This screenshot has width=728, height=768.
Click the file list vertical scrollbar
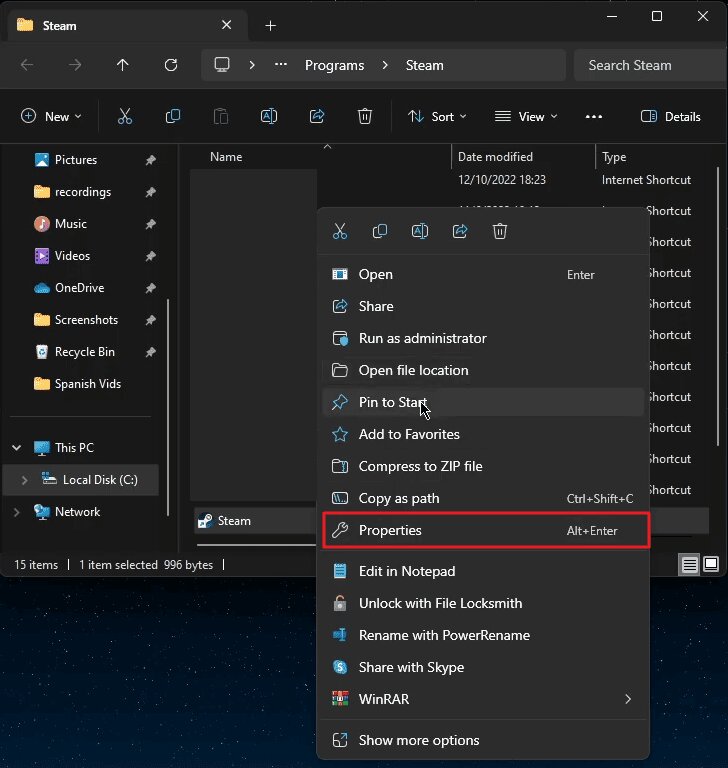point(718,306)
